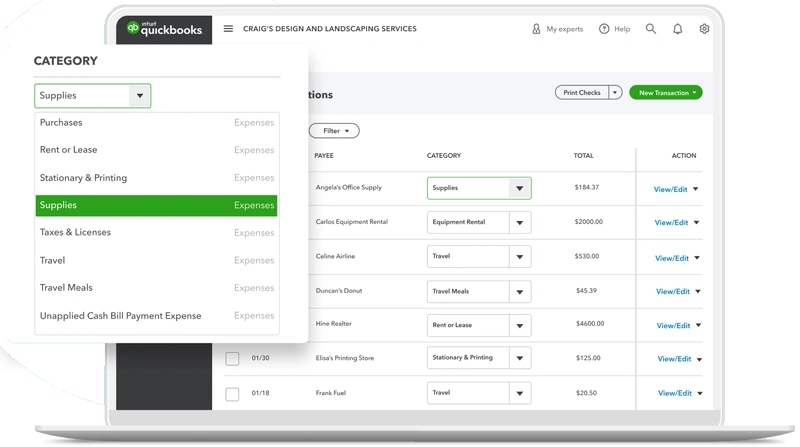Expand the Print Checks arrow menu
800x447 pixels.
[x=615, y=93]
